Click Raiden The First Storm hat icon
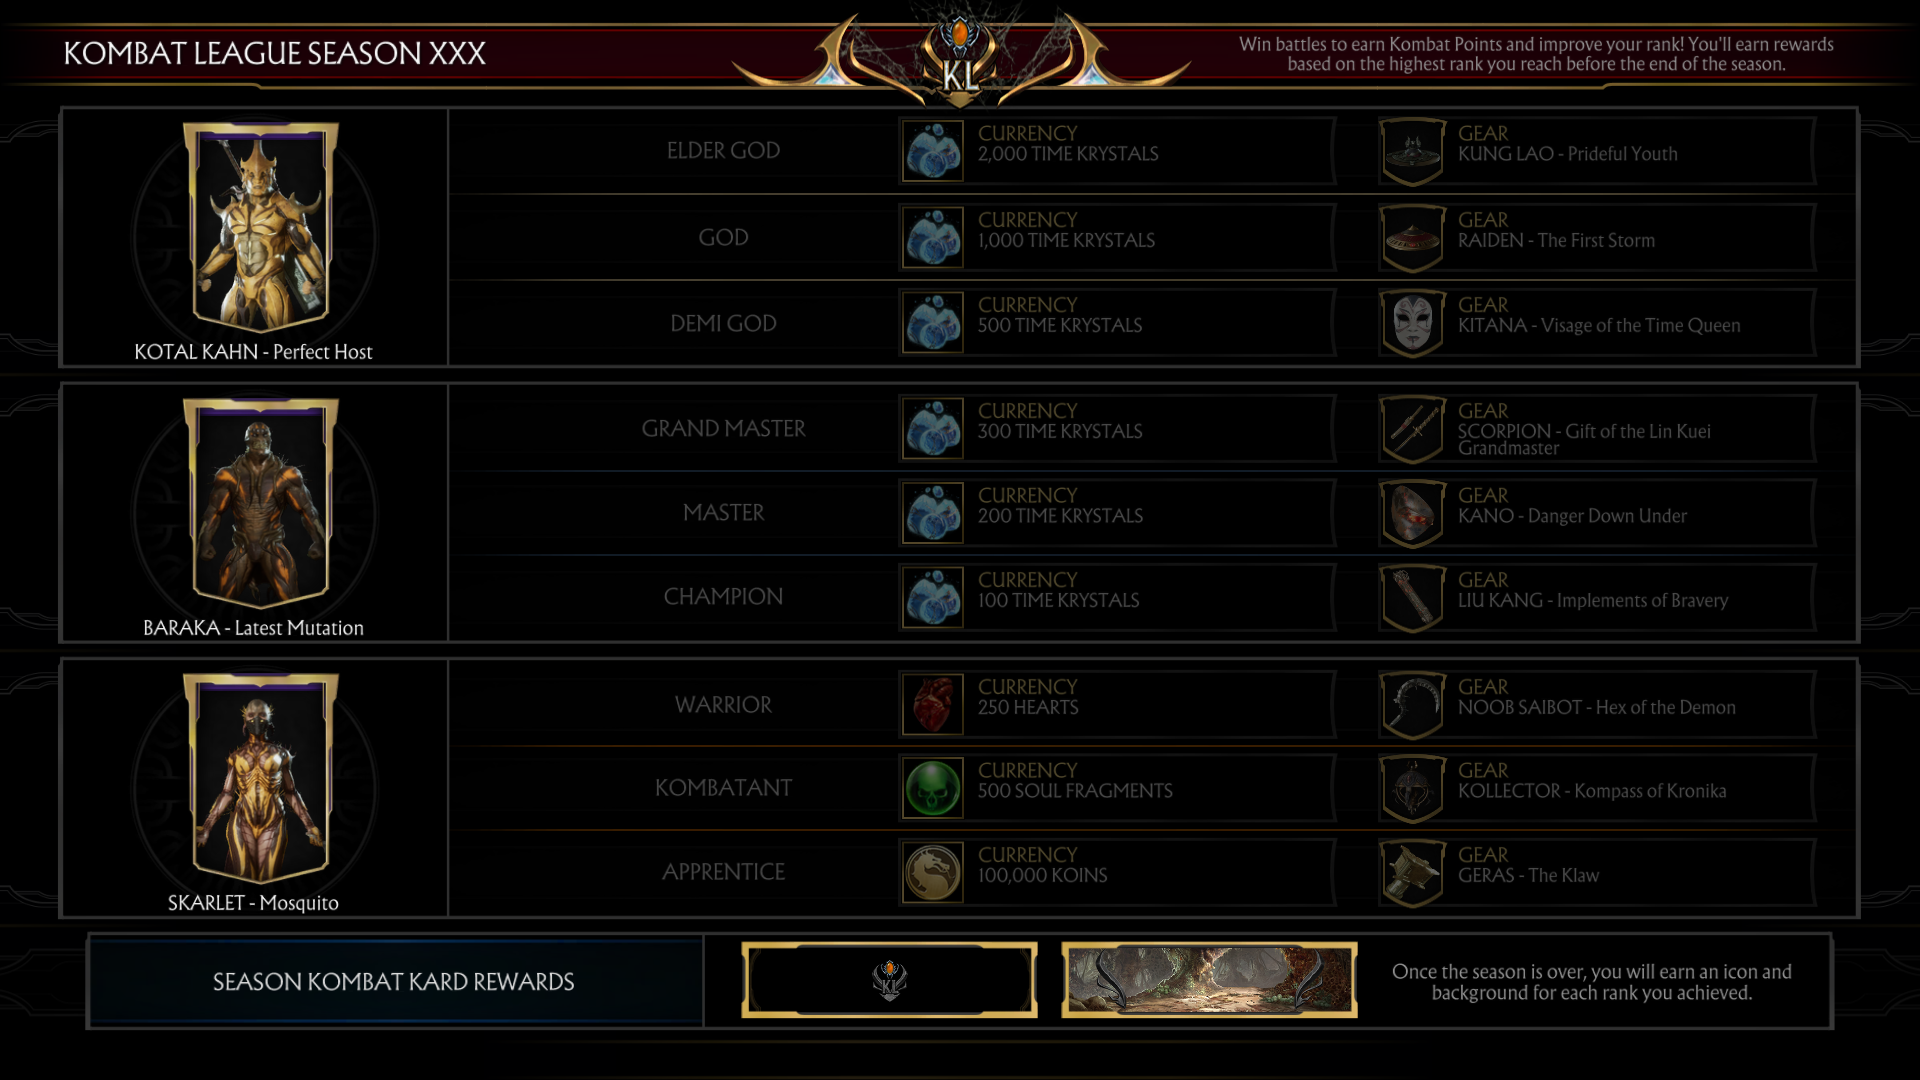The height and width of the screenshot is (1080, 1920). pos(1413,238)
